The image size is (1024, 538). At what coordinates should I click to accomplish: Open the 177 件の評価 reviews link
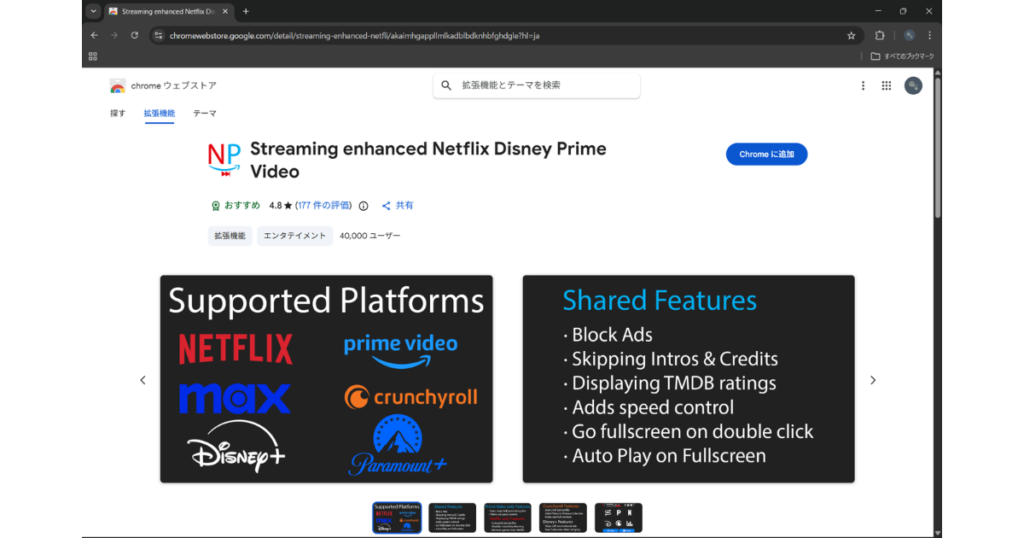click(324, 206)
